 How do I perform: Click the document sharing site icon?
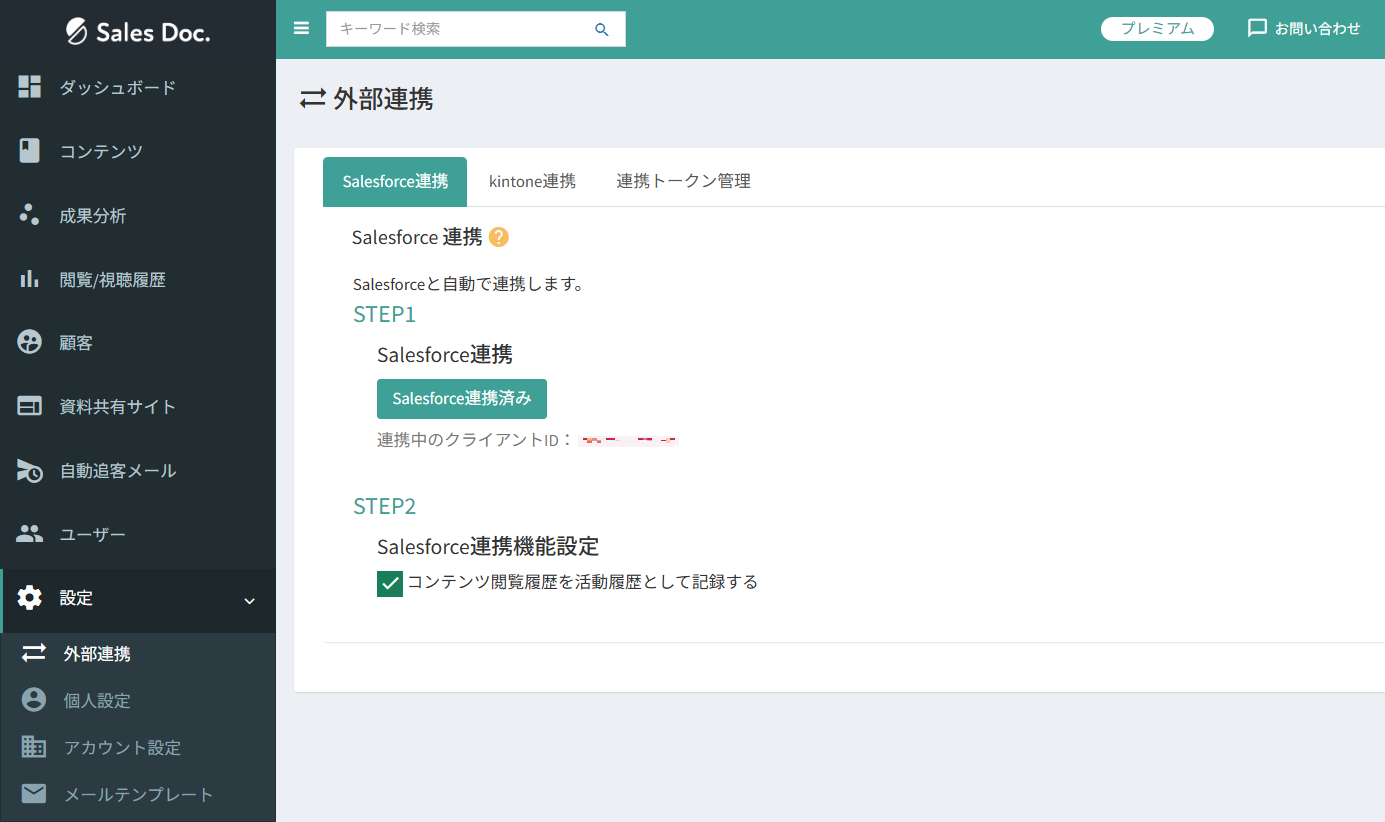[30, 406]
